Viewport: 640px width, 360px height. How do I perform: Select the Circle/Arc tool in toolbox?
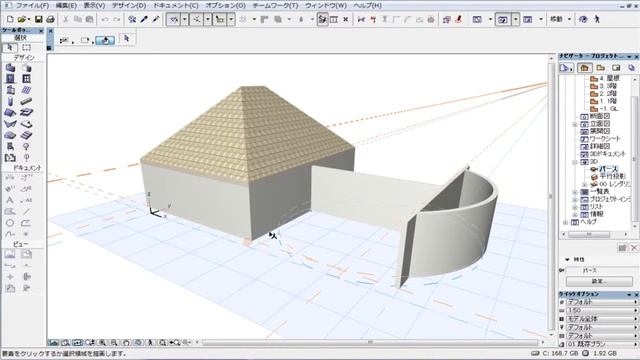click(10, 223)
